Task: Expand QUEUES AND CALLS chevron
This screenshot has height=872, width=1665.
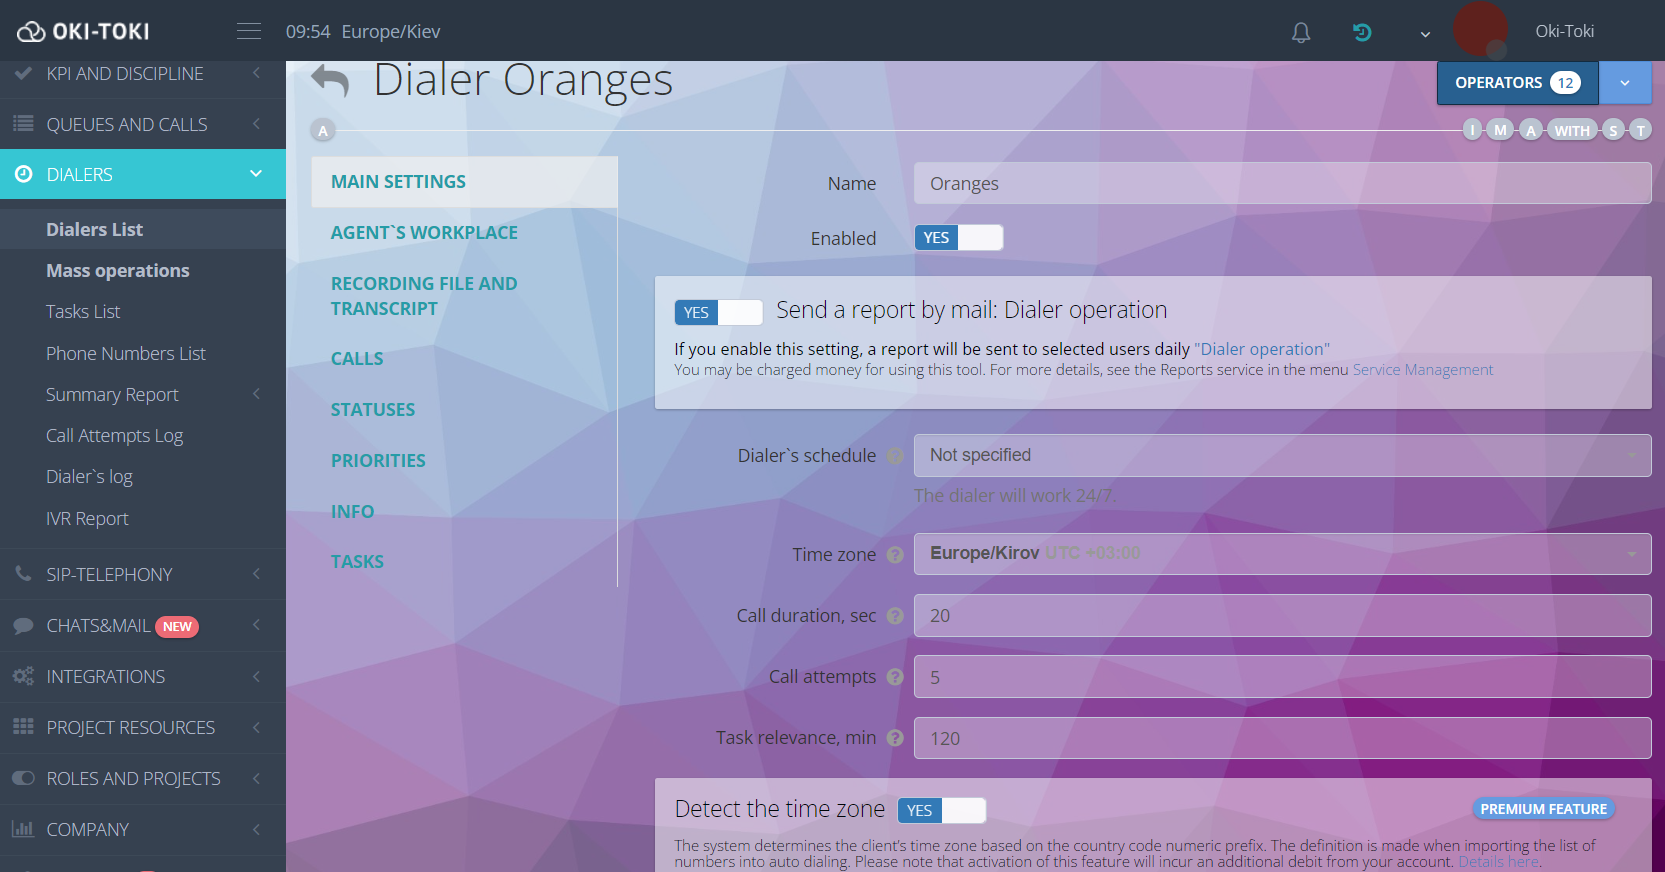Action: (256, 124)
